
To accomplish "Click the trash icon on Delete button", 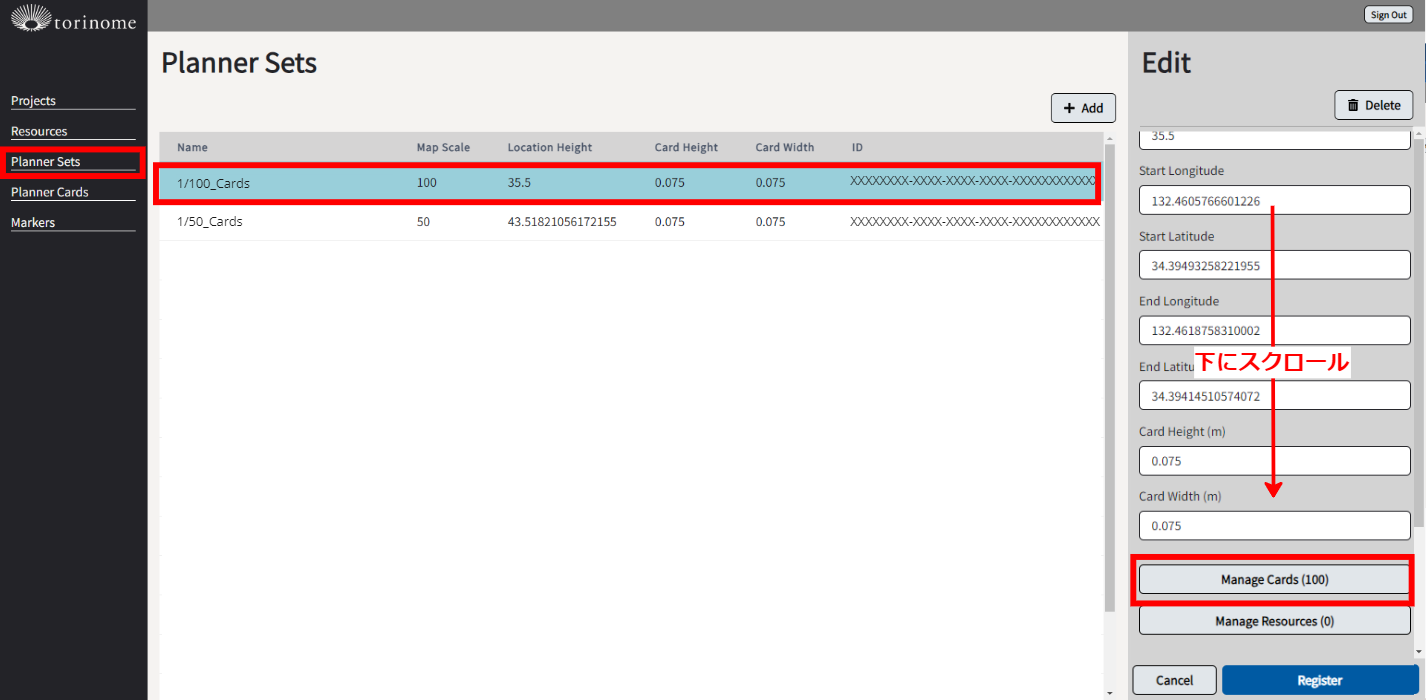I will pyautogui.click(x=1353, y=105).
